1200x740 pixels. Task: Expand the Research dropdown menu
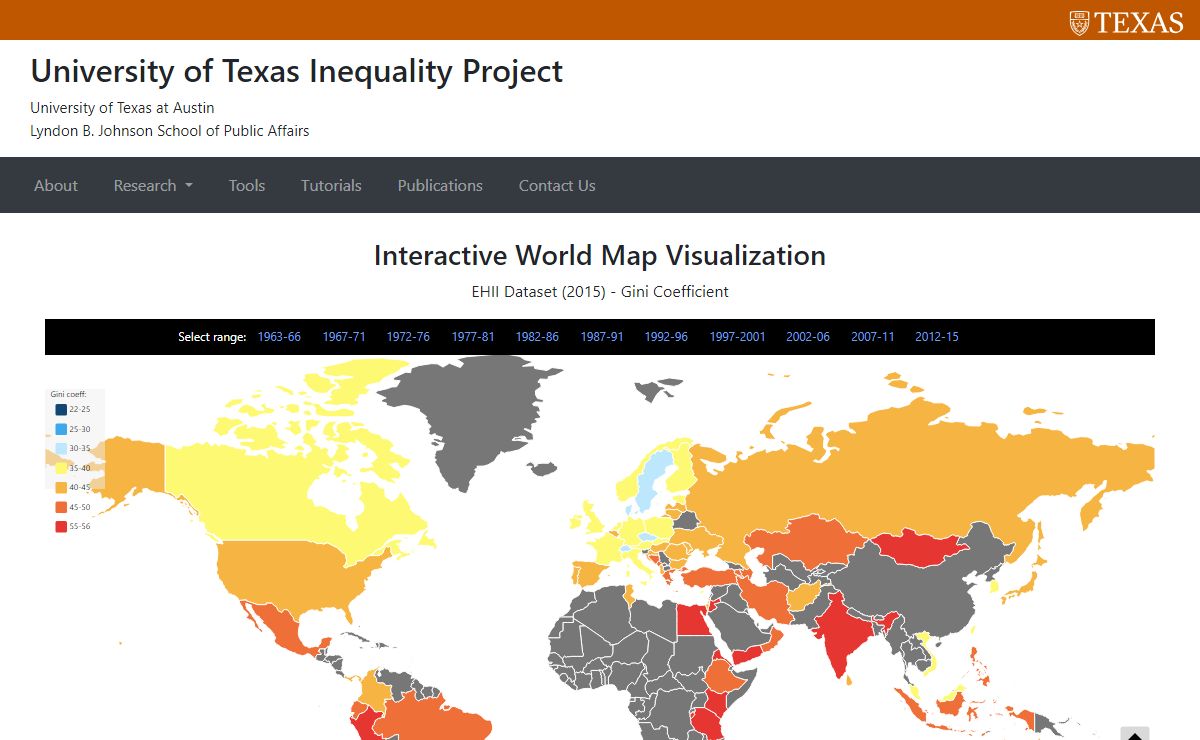pos(153,185)
